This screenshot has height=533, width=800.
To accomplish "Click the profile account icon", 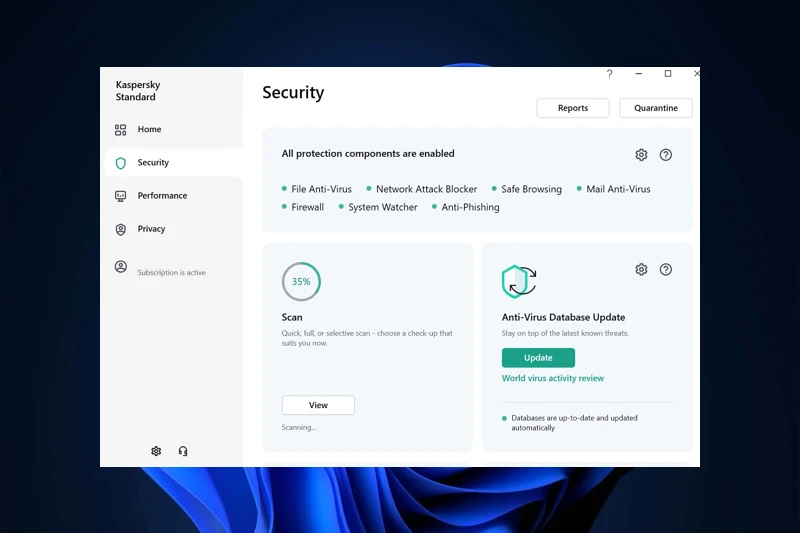I will point(120,267).
